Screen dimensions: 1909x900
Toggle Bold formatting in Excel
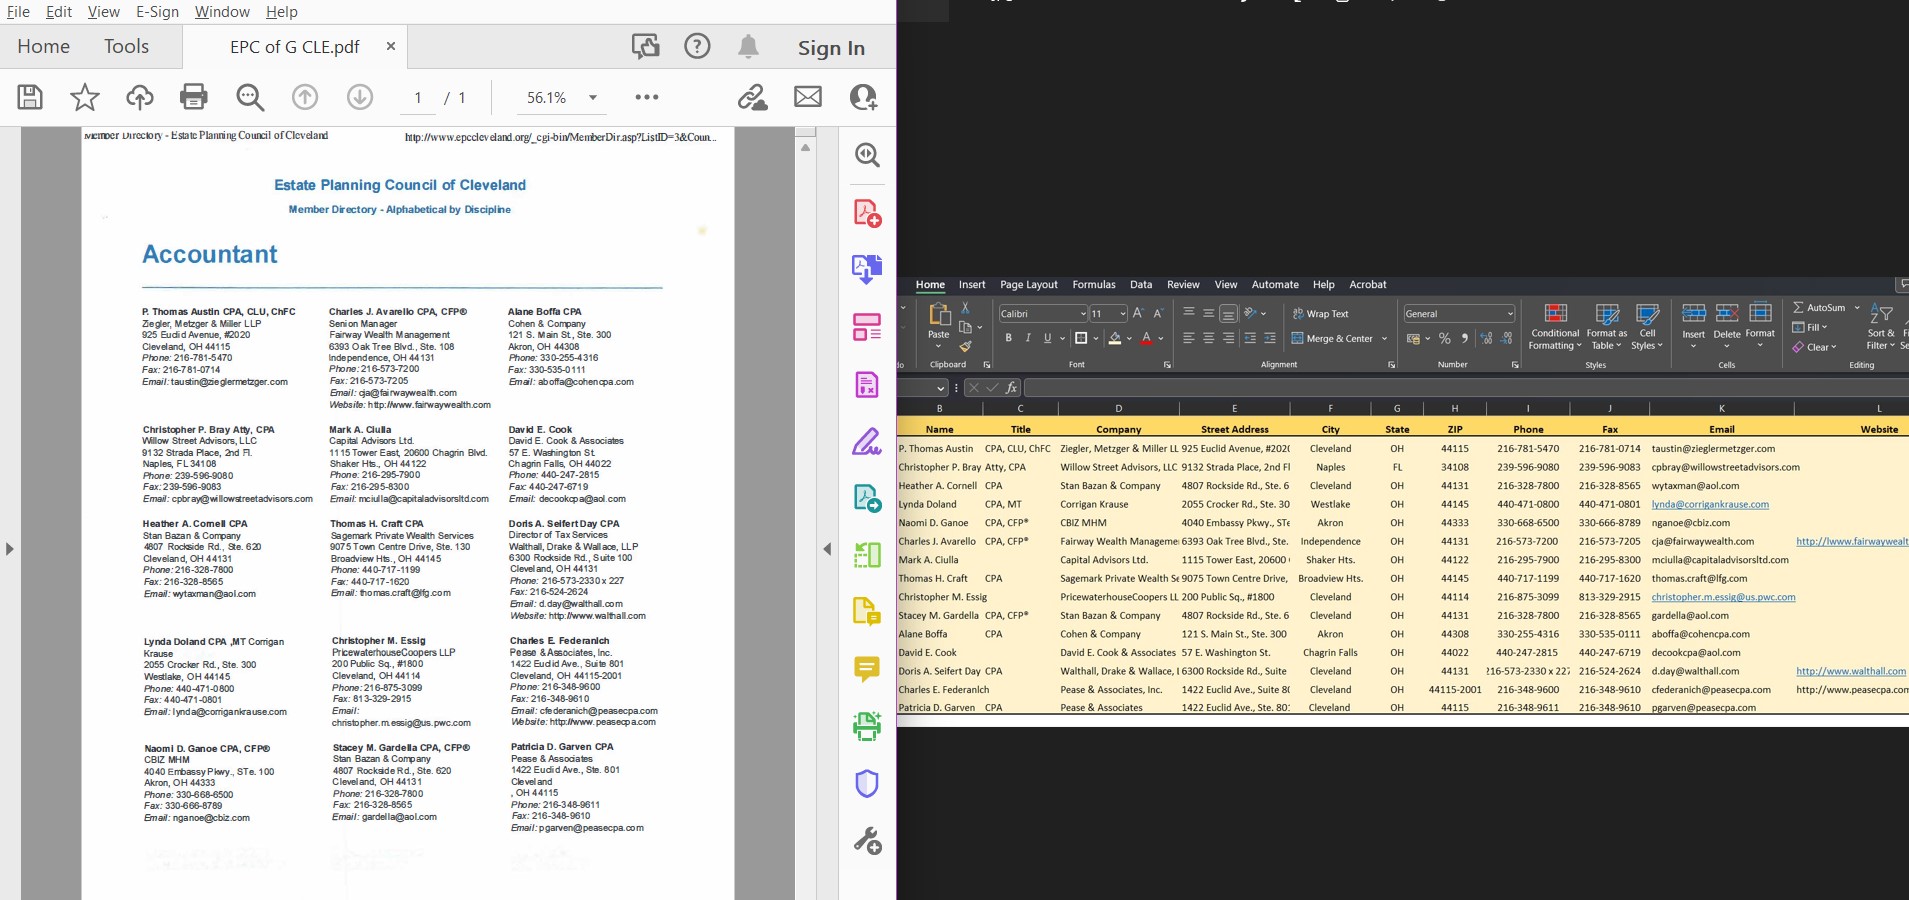[x=1008, y=338]
